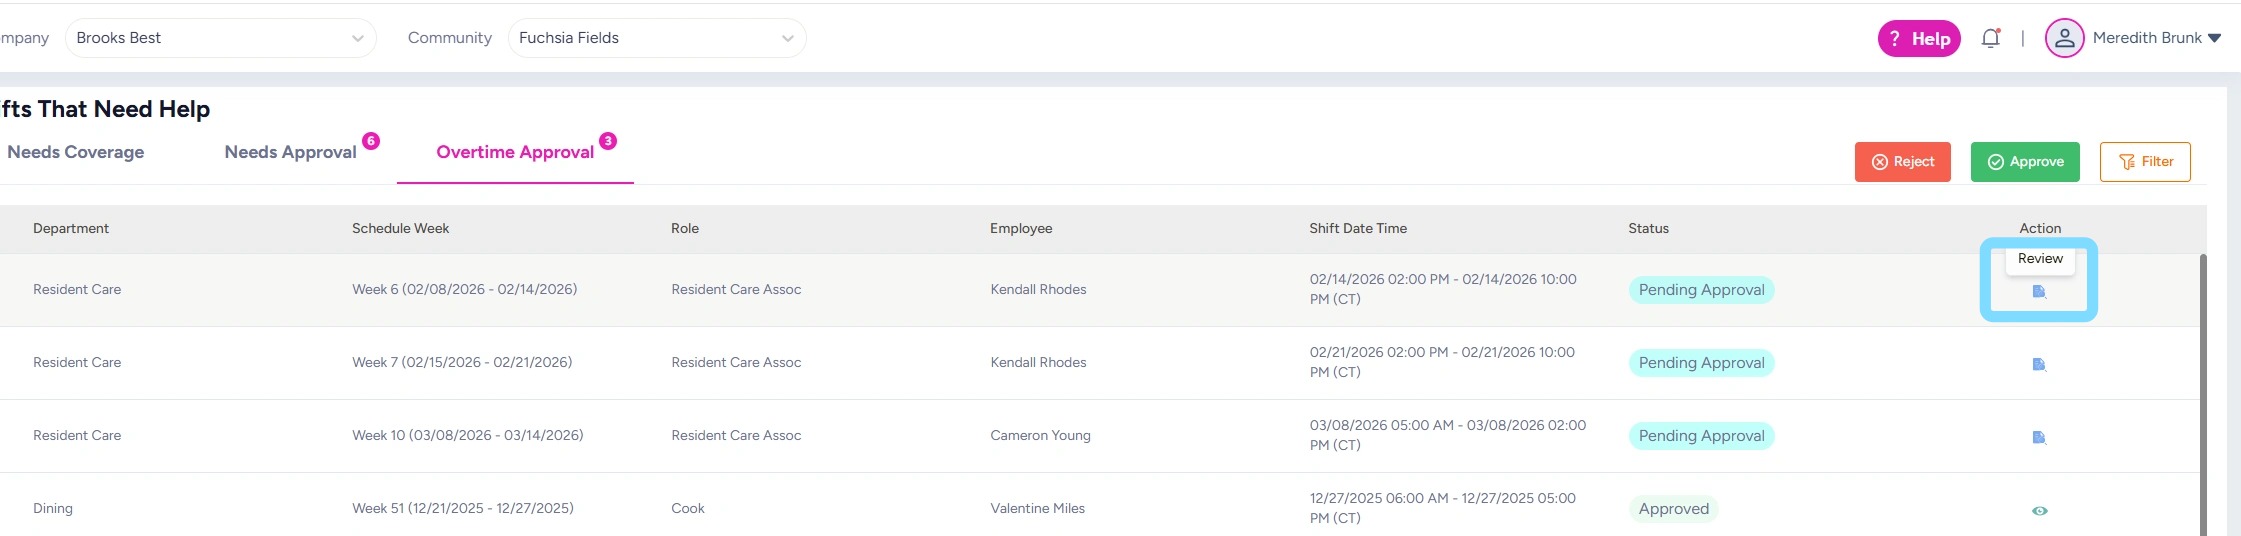Image resolution: width=2241 pixels, height=536 pixels.
Task: Expand the Brooks Best company dropdown
Action: (357, 38)
